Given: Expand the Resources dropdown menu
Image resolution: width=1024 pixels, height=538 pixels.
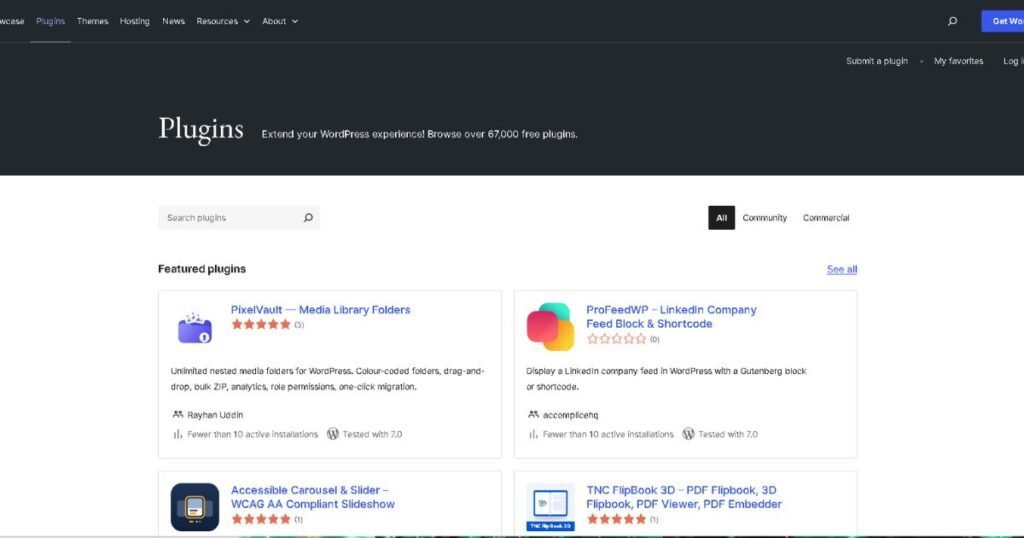Looking at the screenshot, I should [223, 21].
